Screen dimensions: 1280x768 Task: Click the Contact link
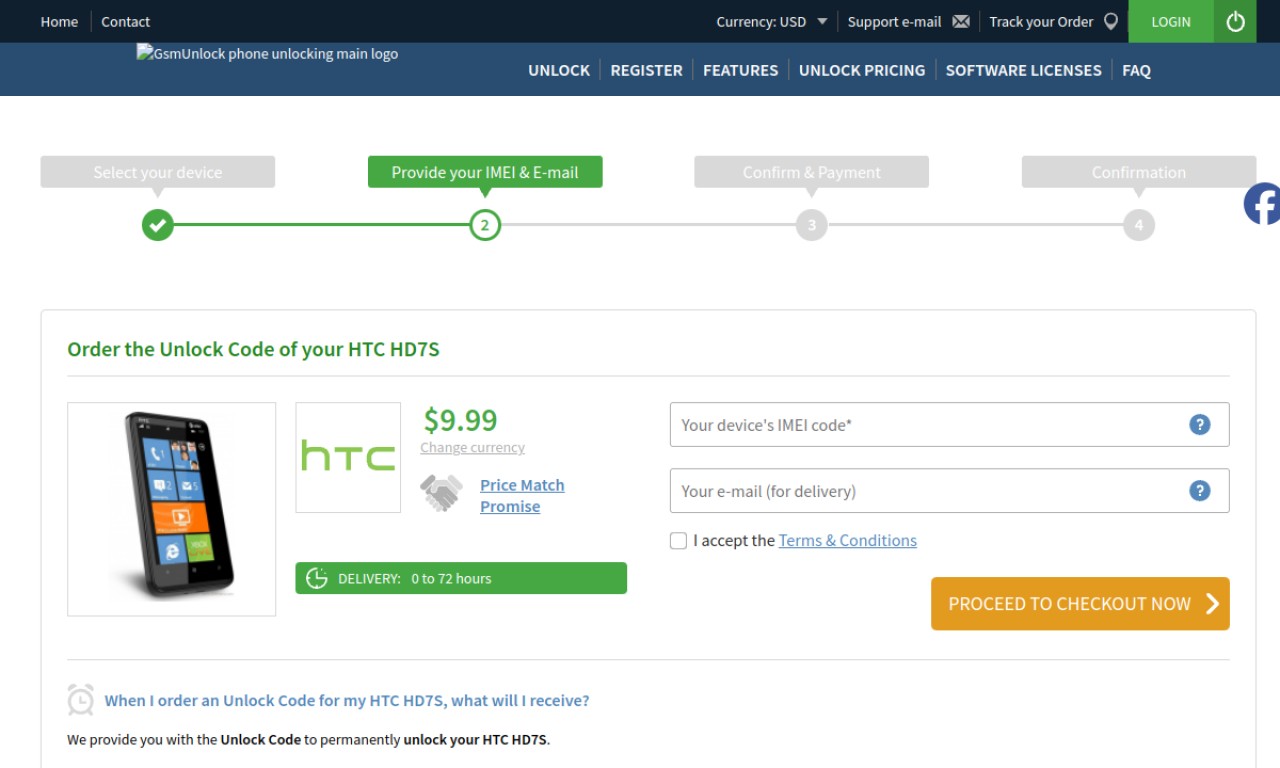(125, 21)
